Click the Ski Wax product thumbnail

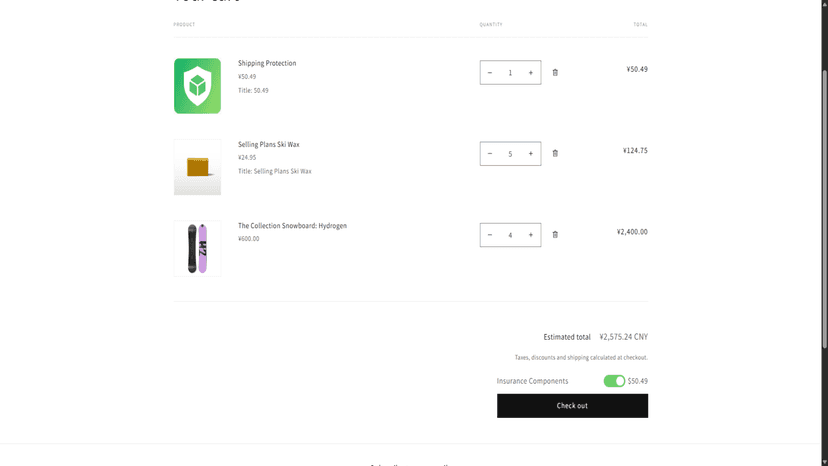(197, 167)
